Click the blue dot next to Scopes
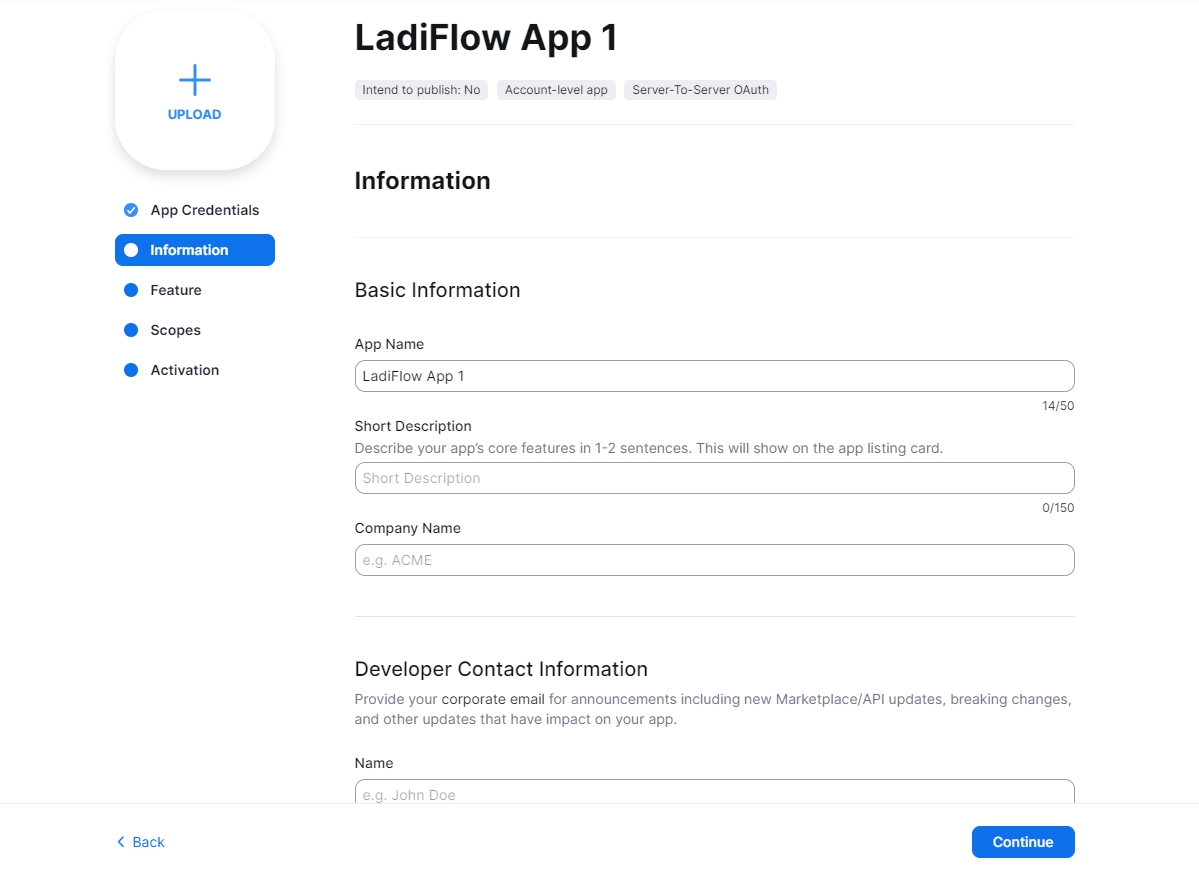 click(x=130, y=330)
